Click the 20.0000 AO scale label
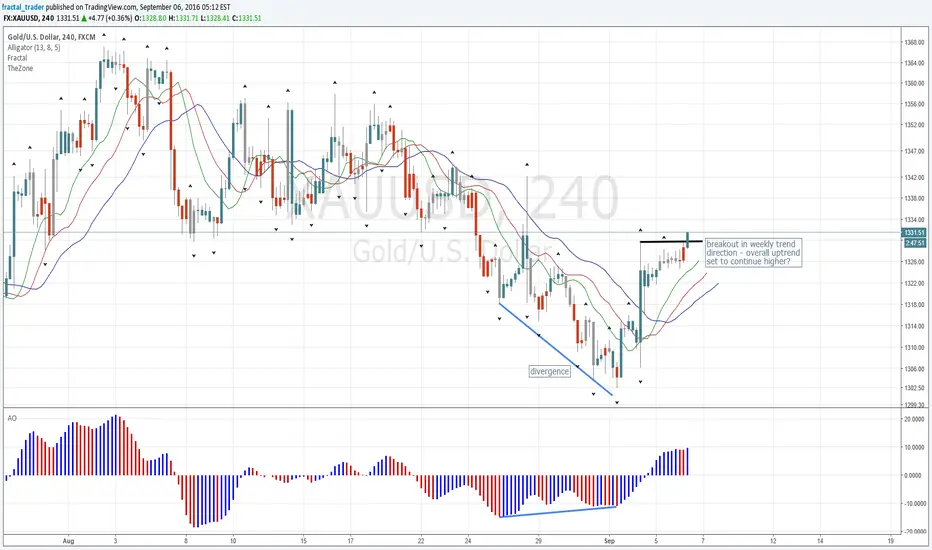932x550 pixels. (914, 420)
